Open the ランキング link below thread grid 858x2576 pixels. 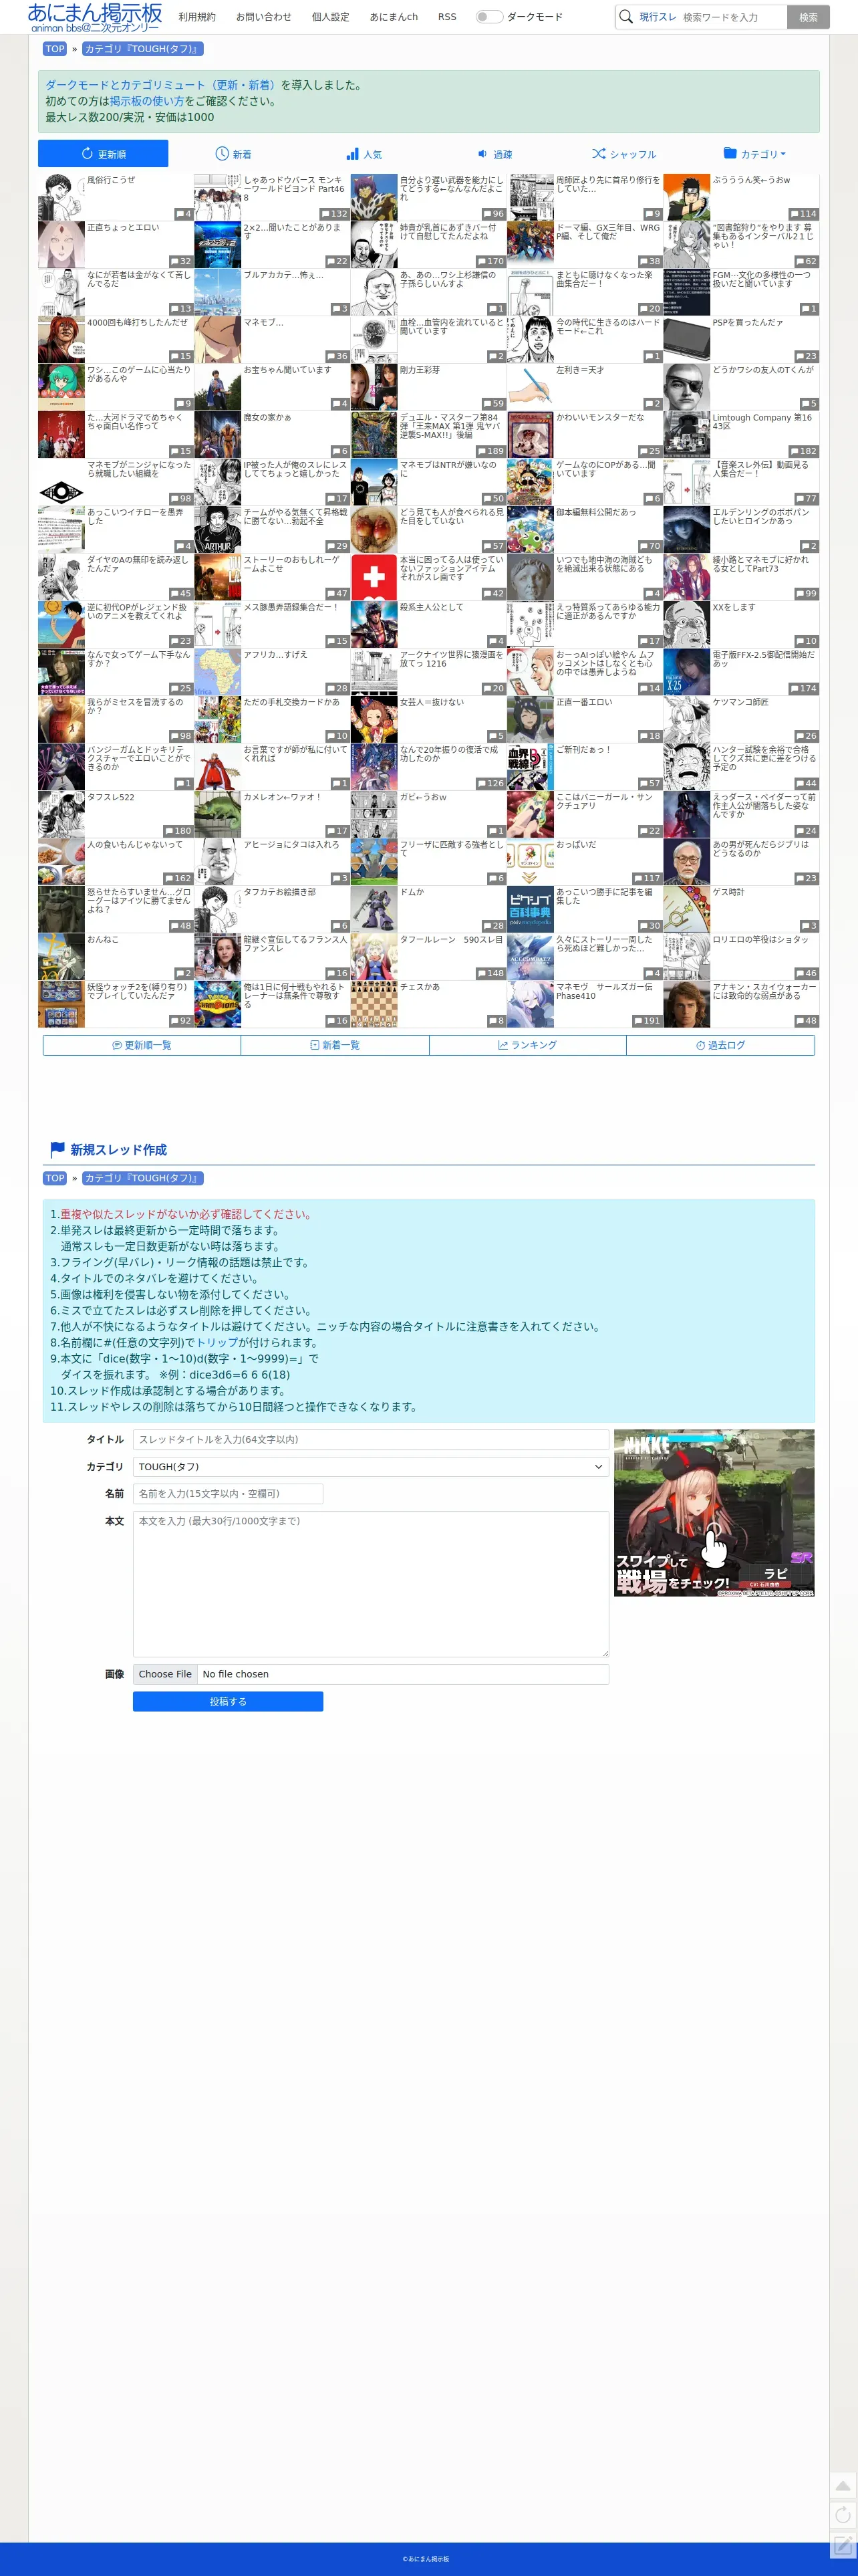528,1045
